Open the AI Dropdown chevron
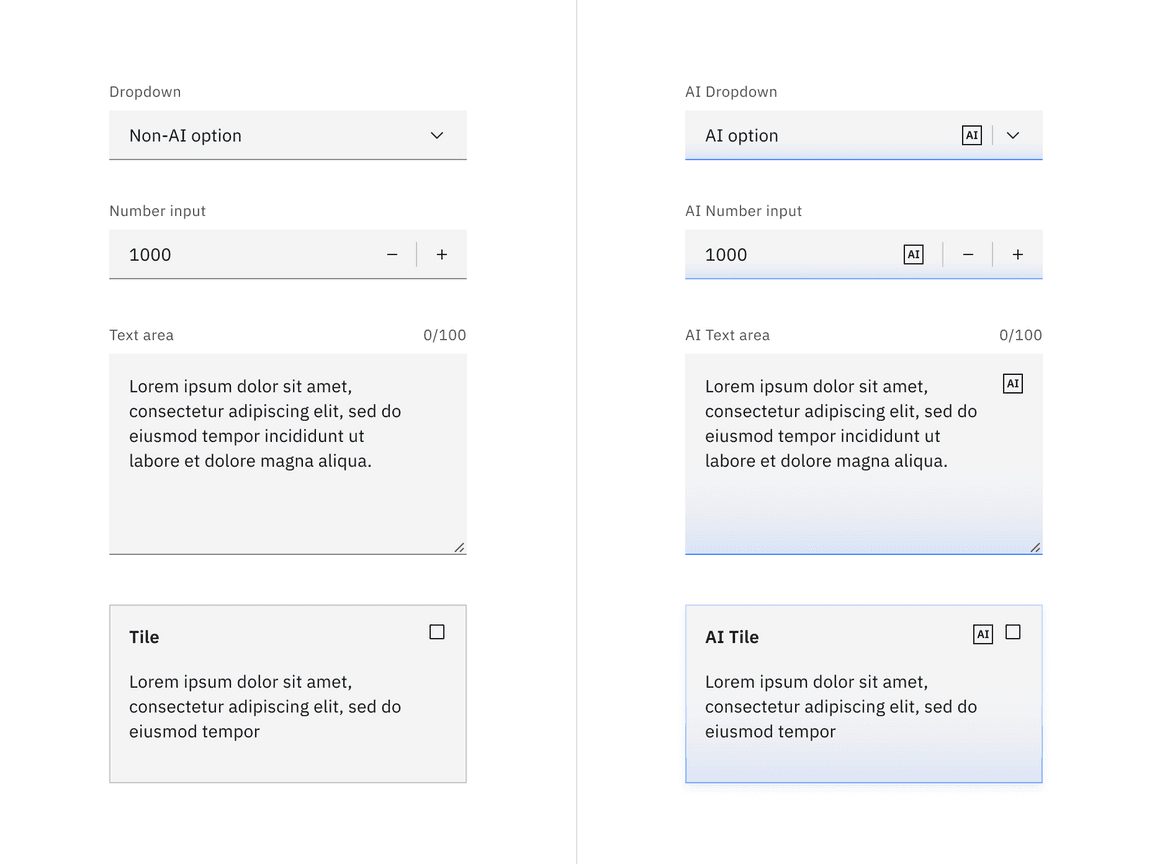This screenshot has width=1152, height=864. pyautogui.click(x=1013, y=135)
